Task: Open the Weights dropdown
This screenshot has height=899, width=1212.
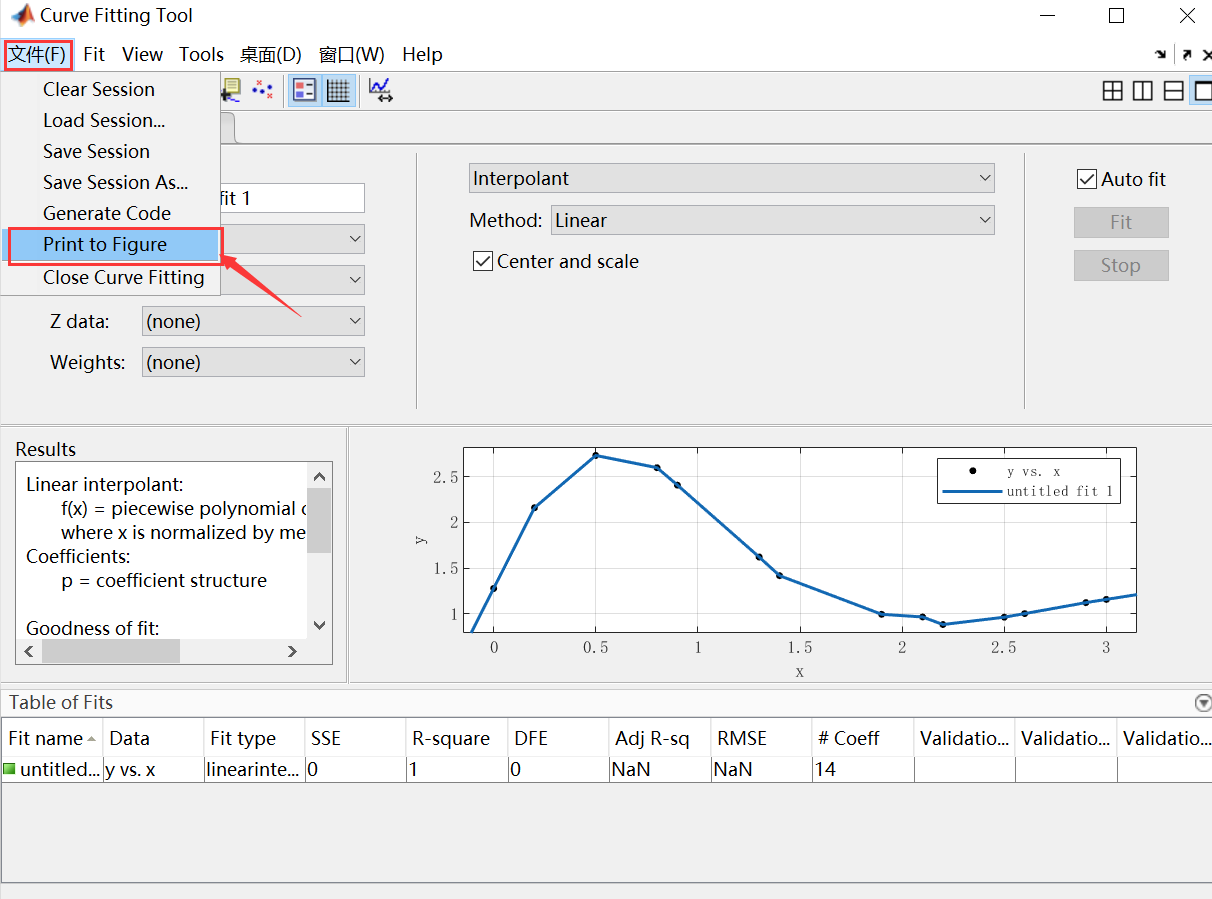Action: (x=253, y=362)
